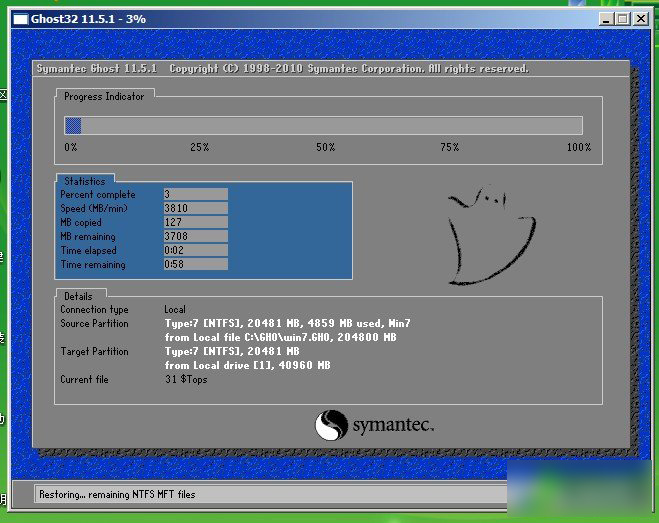Click the Percent complete value 3
Image resolution: width=659 pixels, height=523 pixels.
[x=196, y=194]
